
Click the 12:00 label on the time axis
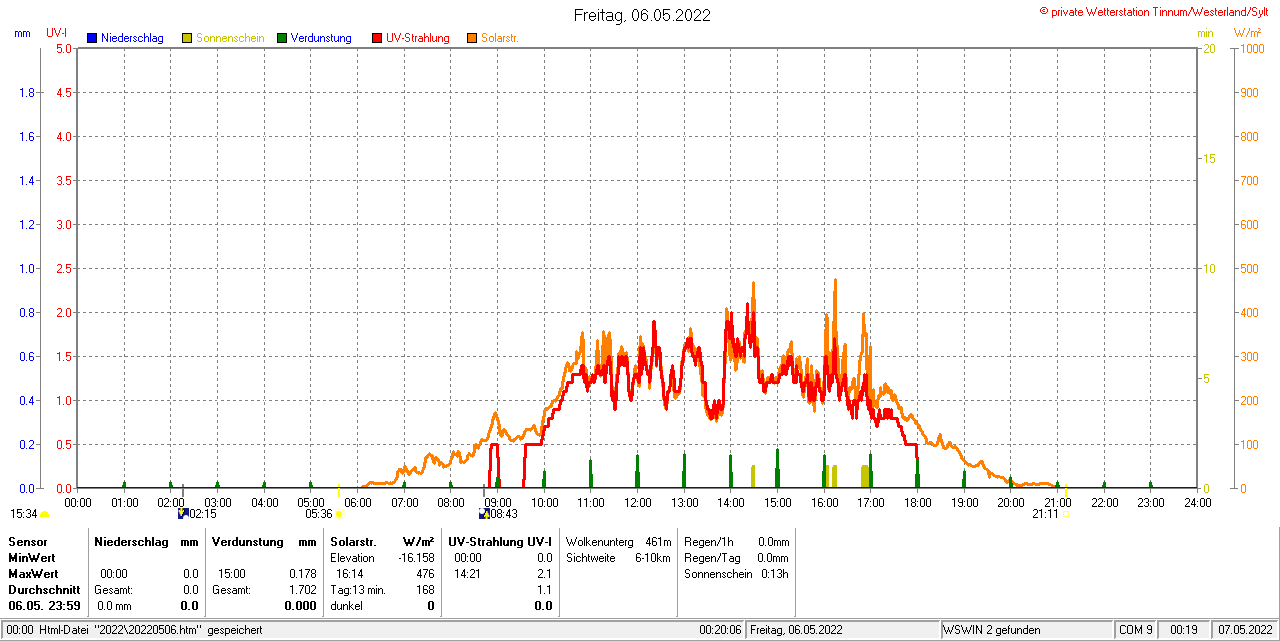click(637, 502)
